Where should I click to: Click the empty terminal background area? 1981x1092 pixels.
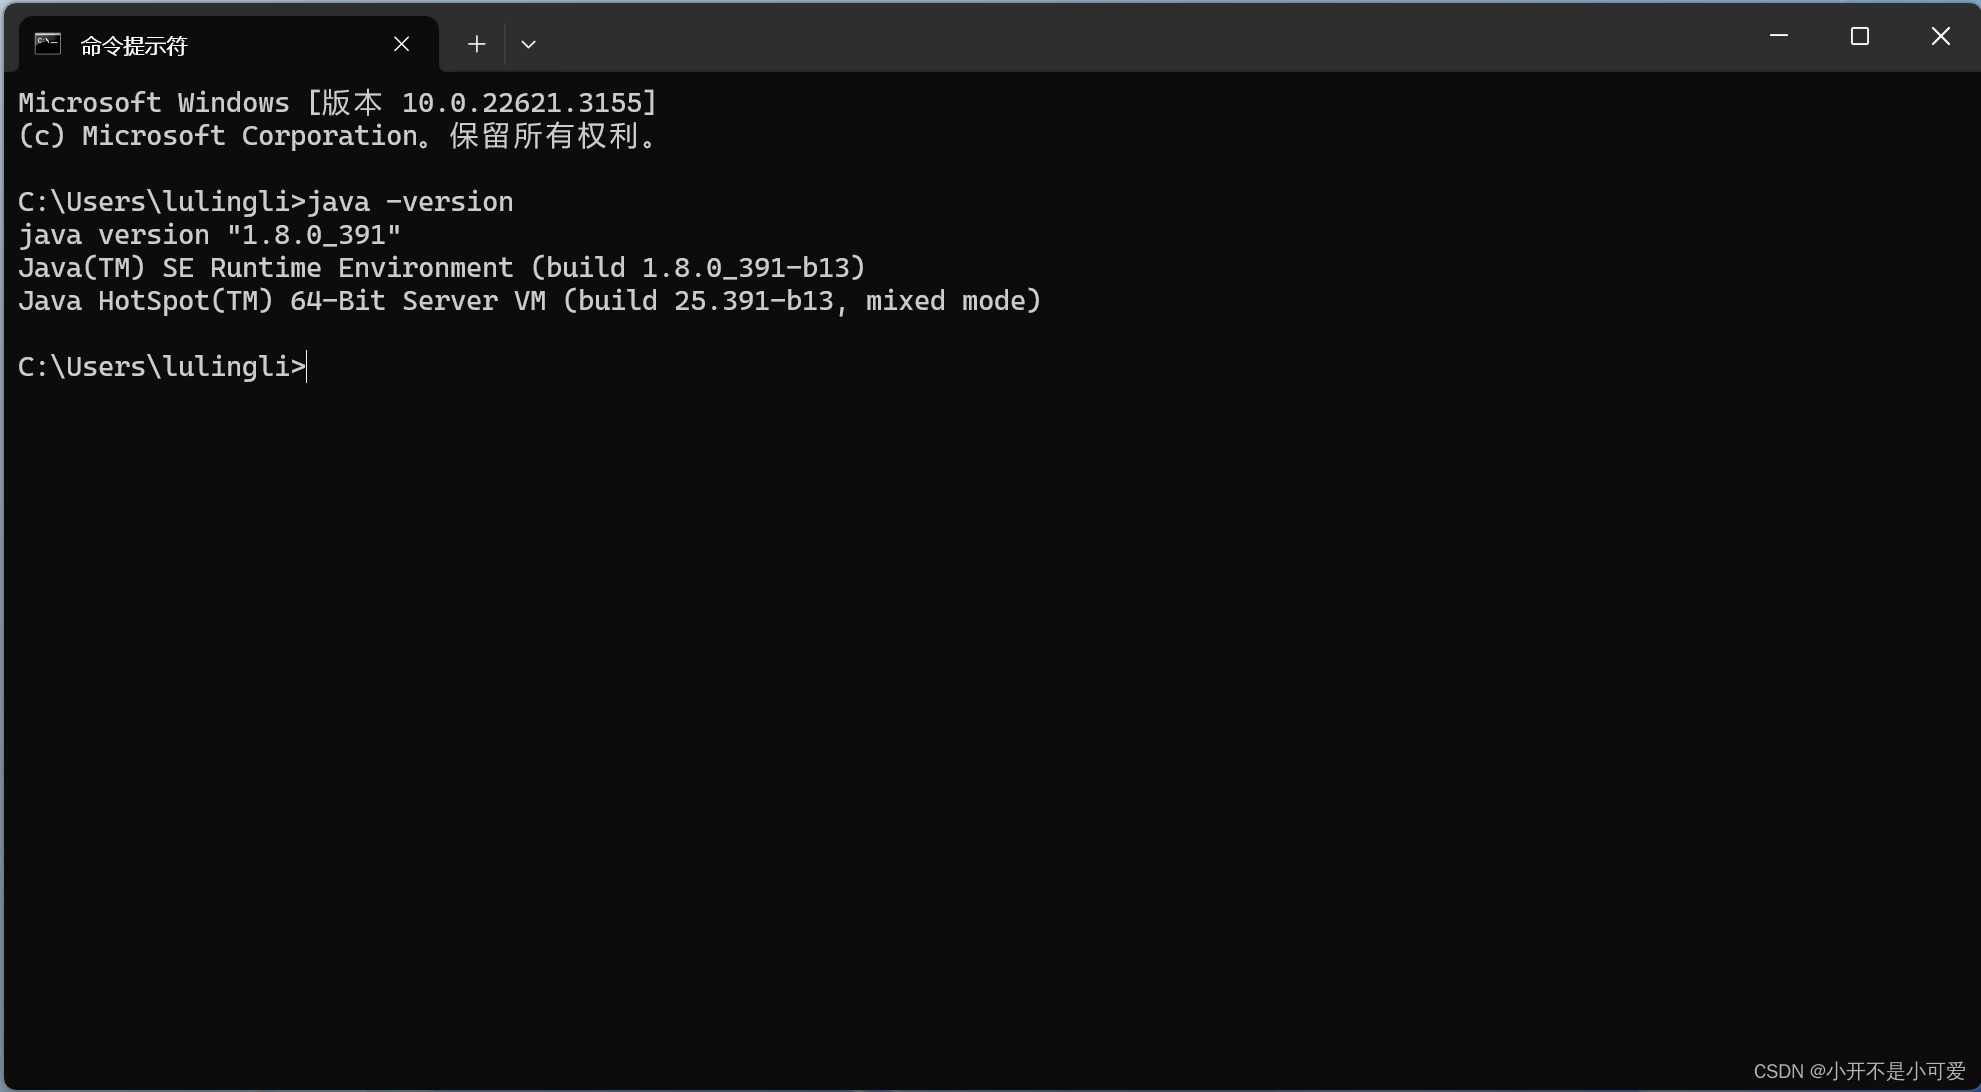pyautogui.click(x=990, y=700)
